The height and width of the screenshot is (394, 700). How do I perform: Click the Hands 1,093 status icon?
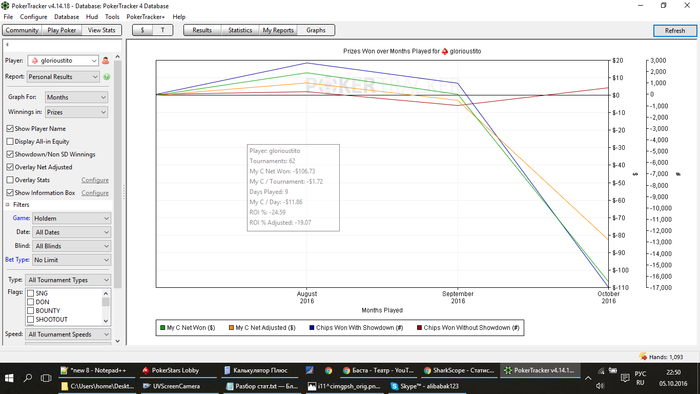(x=643, y=356)
